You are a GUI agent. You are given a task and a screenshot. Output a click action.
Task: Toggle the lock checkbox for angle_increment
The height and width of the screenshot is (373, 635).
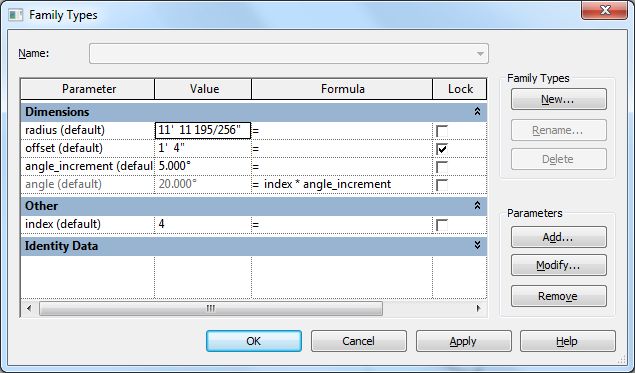click(x=442, y=167)
